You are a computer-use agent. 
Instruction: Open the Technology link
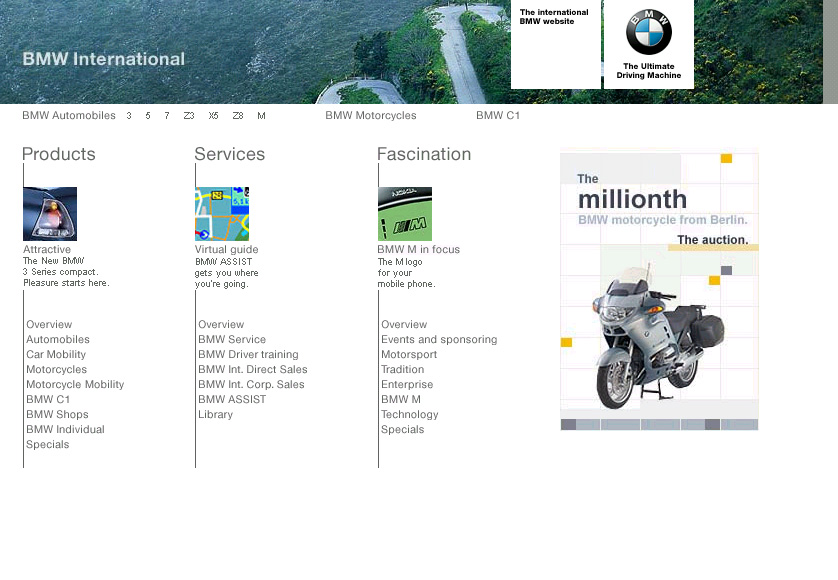point(409,414)
